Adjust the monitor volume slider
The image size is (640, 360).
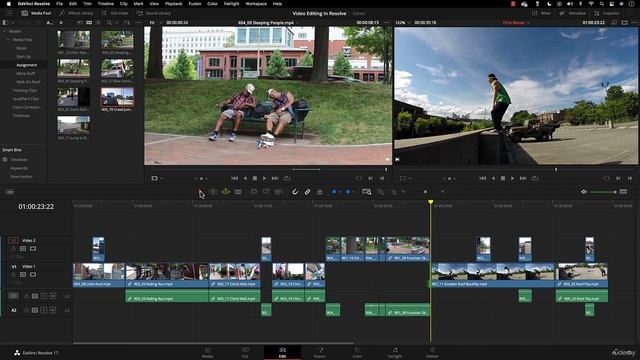tap(603, 192)
